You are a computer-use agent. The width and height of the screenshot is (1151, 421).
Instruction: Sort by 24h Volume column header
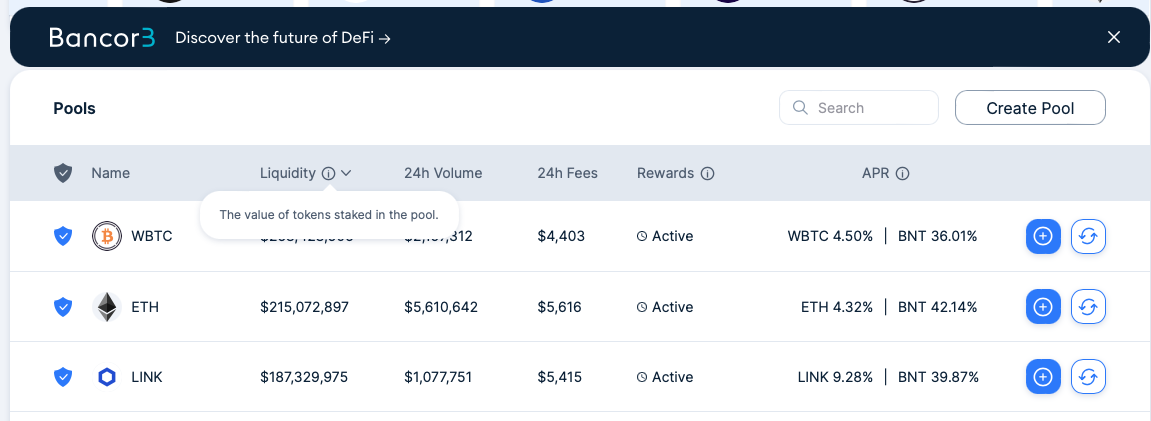point(443,174)
